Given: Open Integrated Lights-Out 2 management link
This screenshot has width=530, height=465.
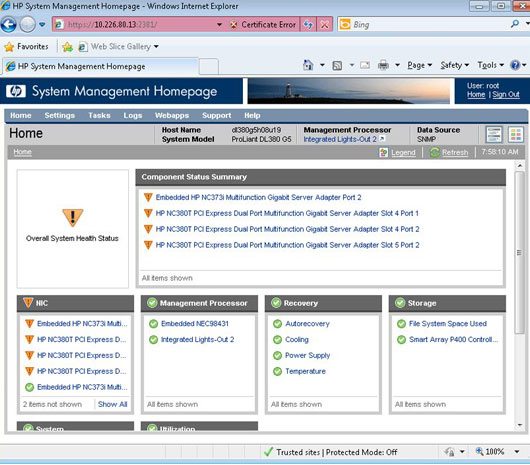Looking at the screenshot, I should point(340,139).
